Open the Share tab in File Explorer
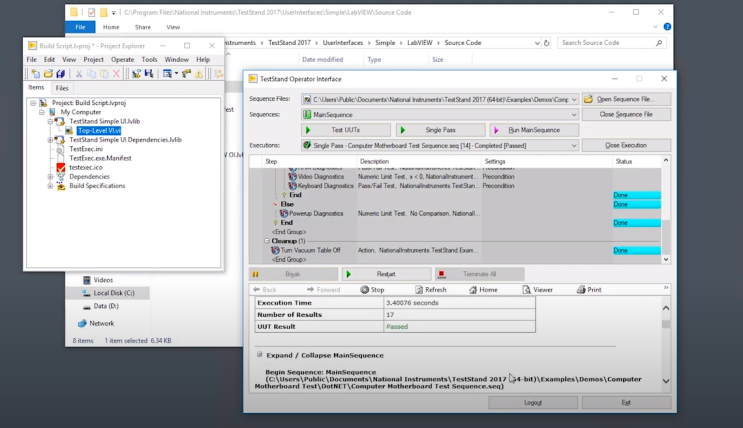743x428 pixels. pos(143,27)
